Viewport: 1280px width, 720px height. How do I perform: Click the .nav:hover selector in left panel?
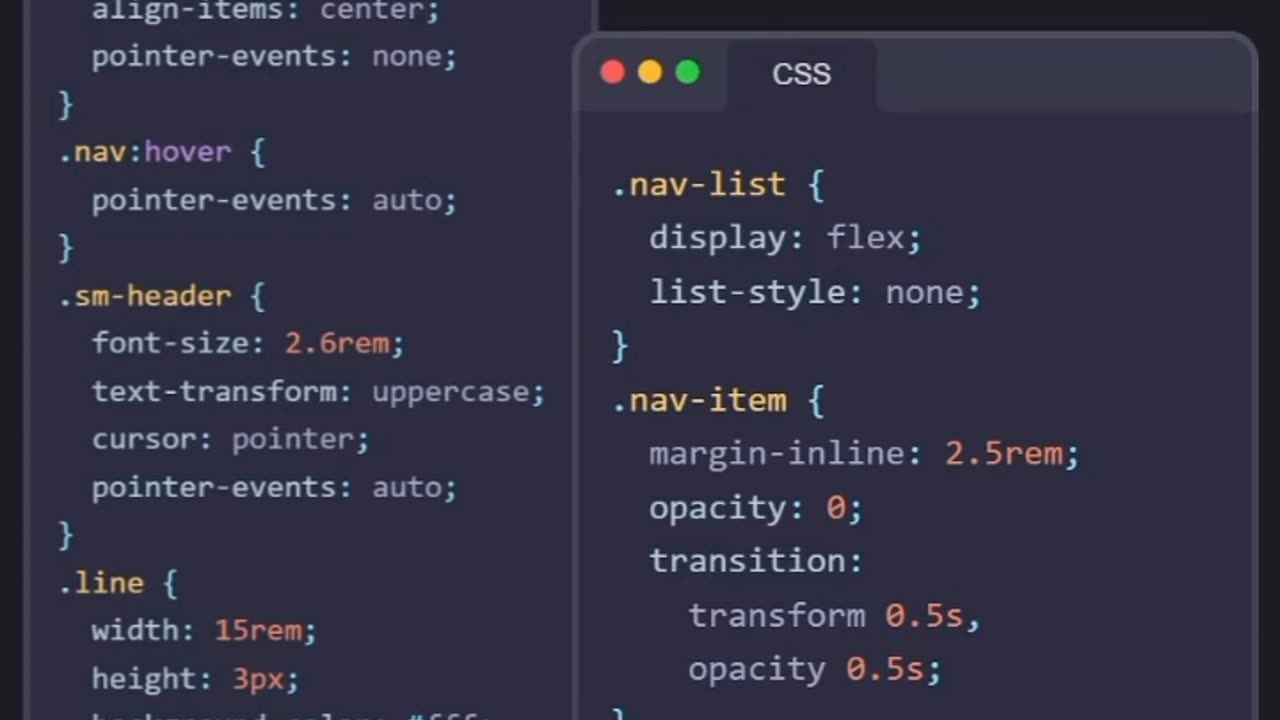(x=161, y=152)
